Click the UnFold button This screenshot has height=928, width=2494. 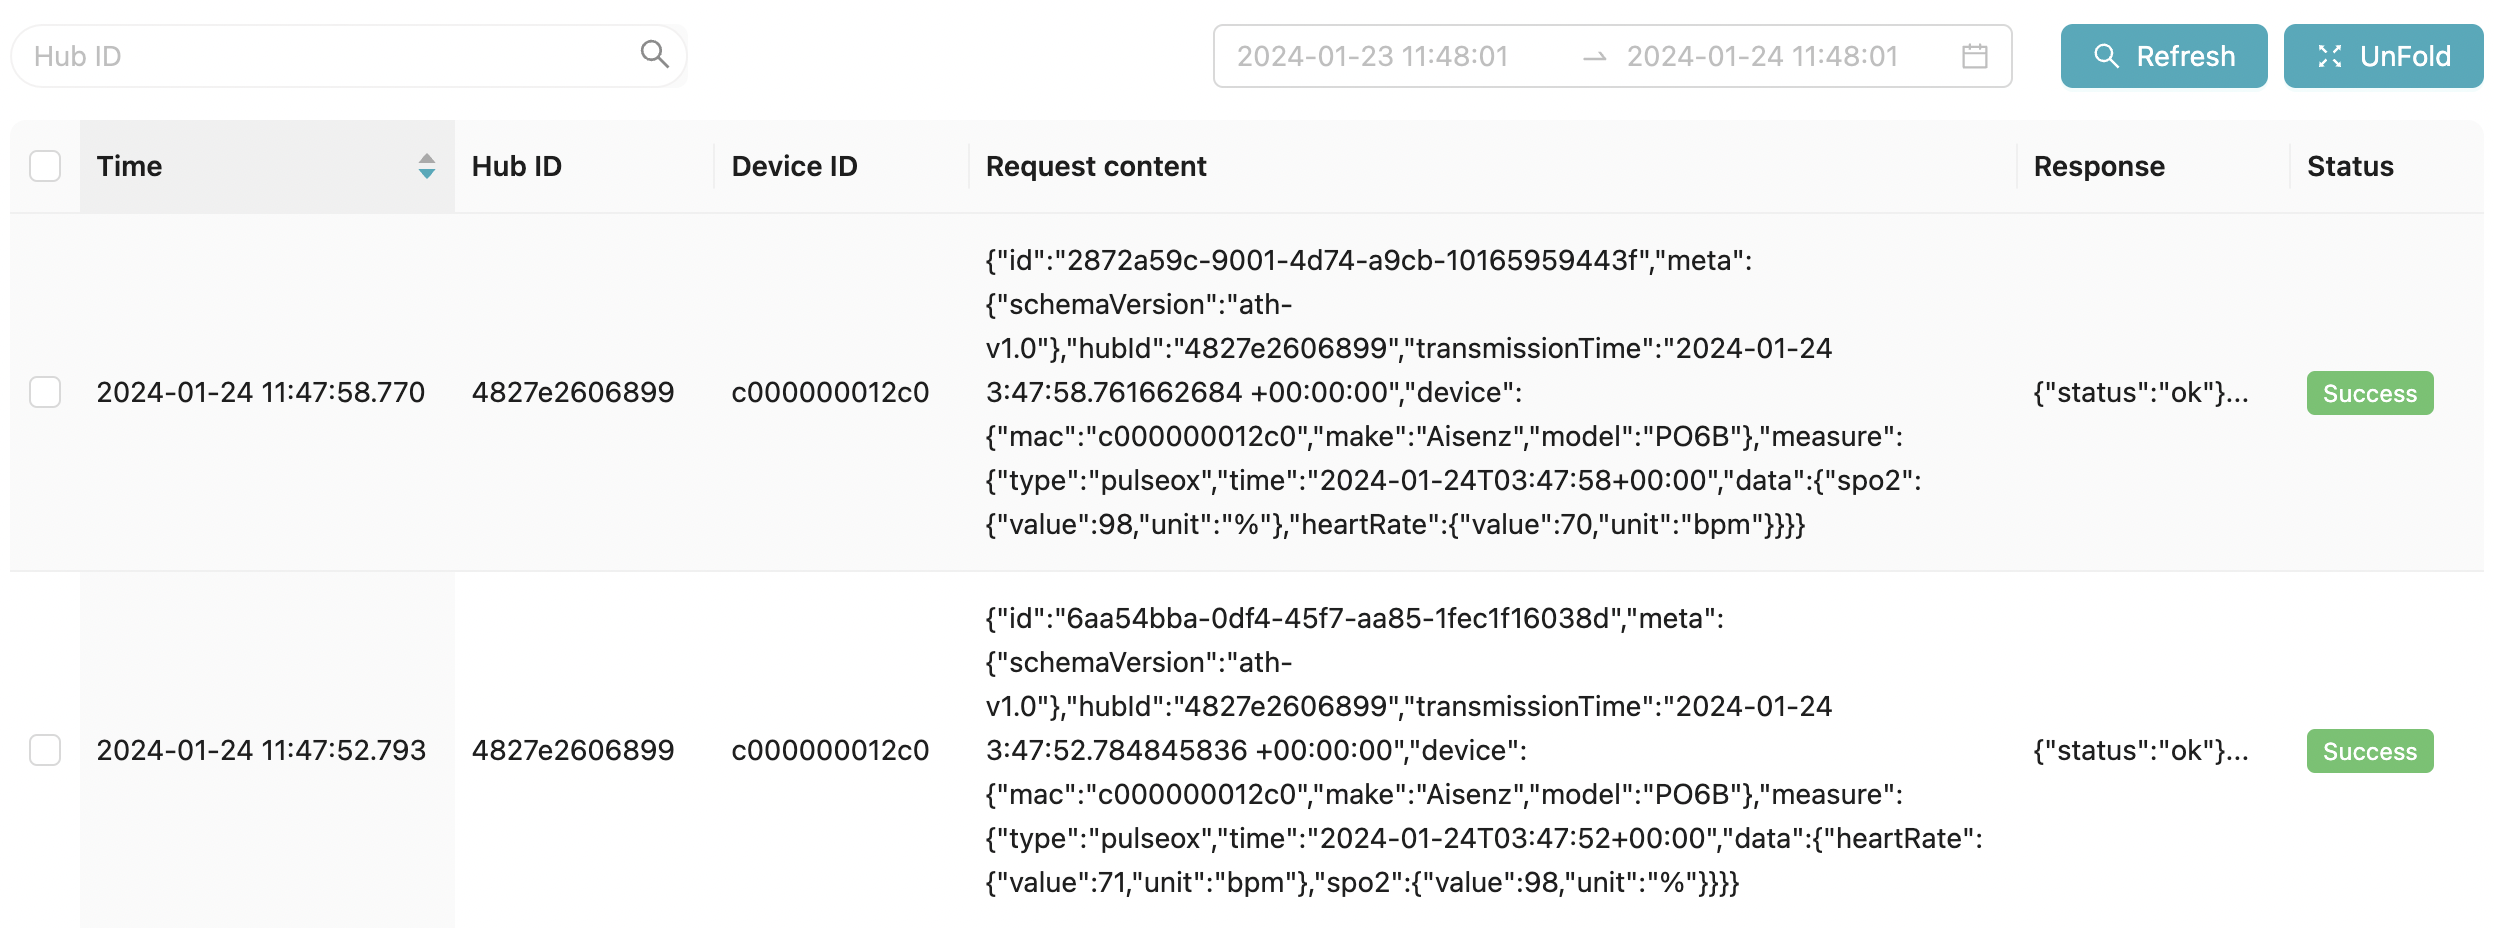pos(2383,56)
